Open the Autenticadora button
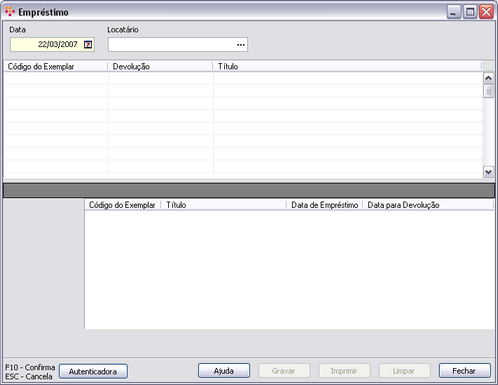Image resolution: width=498 pixels, height=385 pixels. [x=93, y=371]
